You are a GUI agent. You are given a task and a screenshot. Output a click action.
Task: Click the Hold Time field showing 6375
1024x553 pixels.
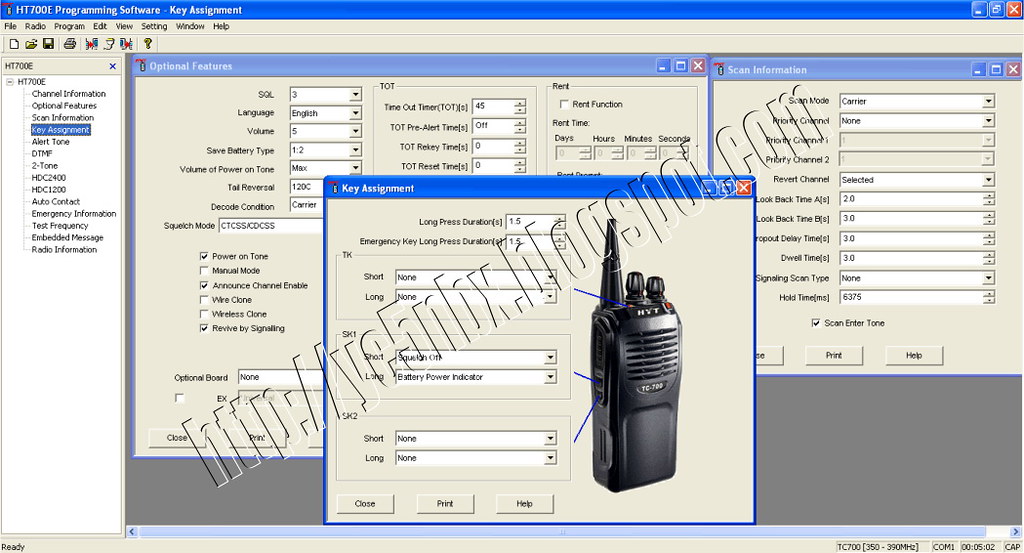tap(911, 297)
